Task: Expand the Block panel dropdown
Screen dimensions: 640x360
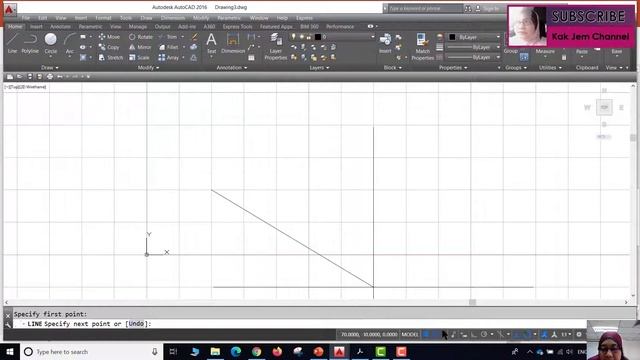Action: [x=393, y=67]
